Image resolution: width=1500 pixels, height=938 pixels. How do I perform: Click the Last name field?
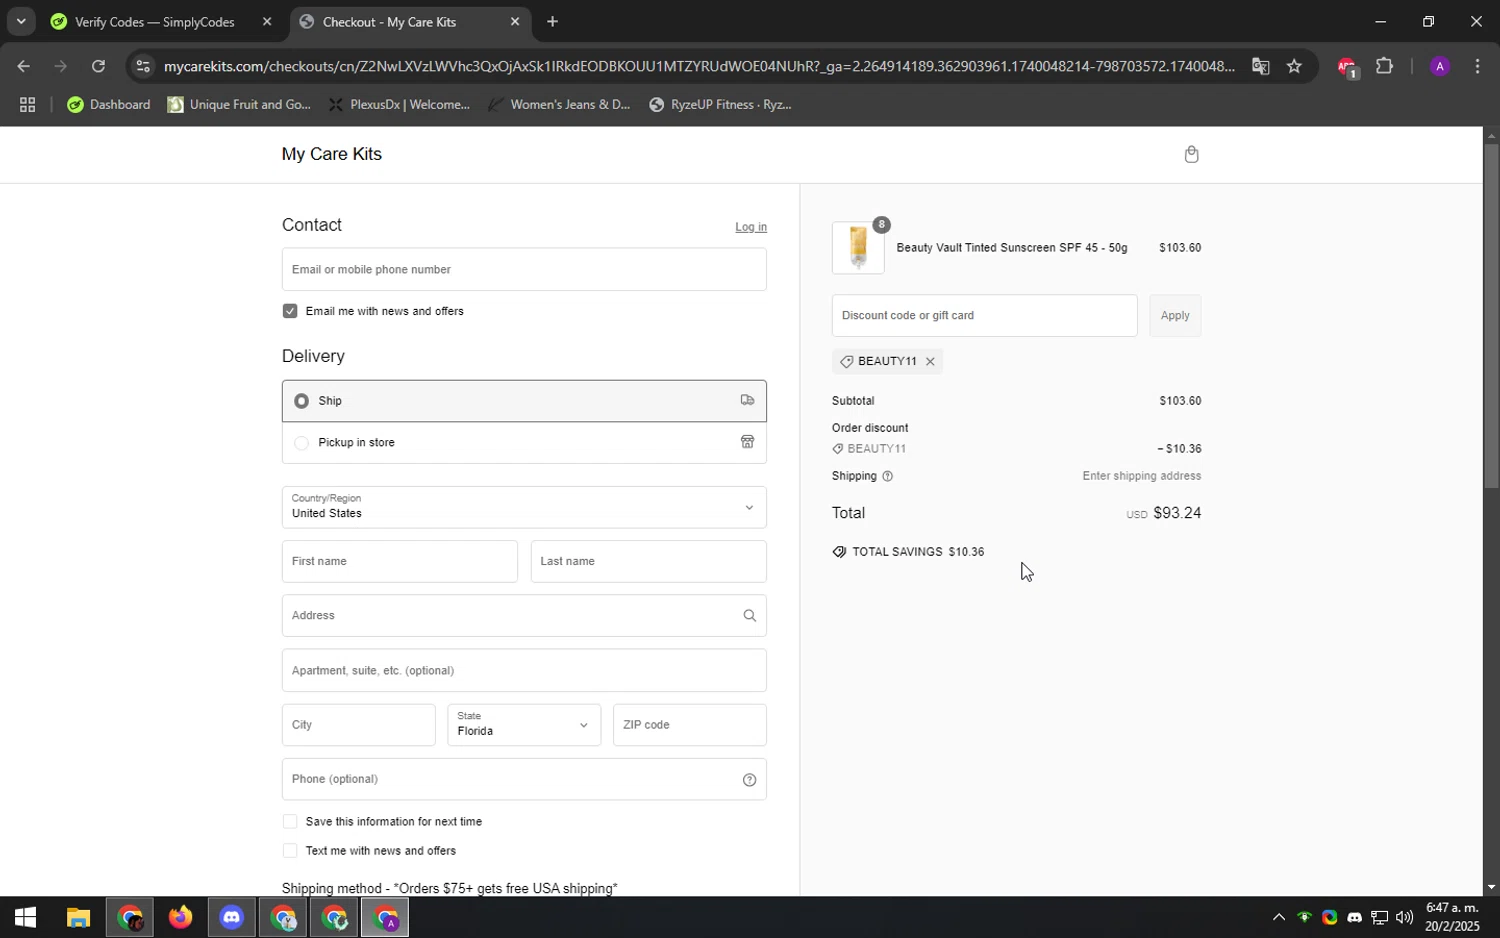tap(649, 562)
